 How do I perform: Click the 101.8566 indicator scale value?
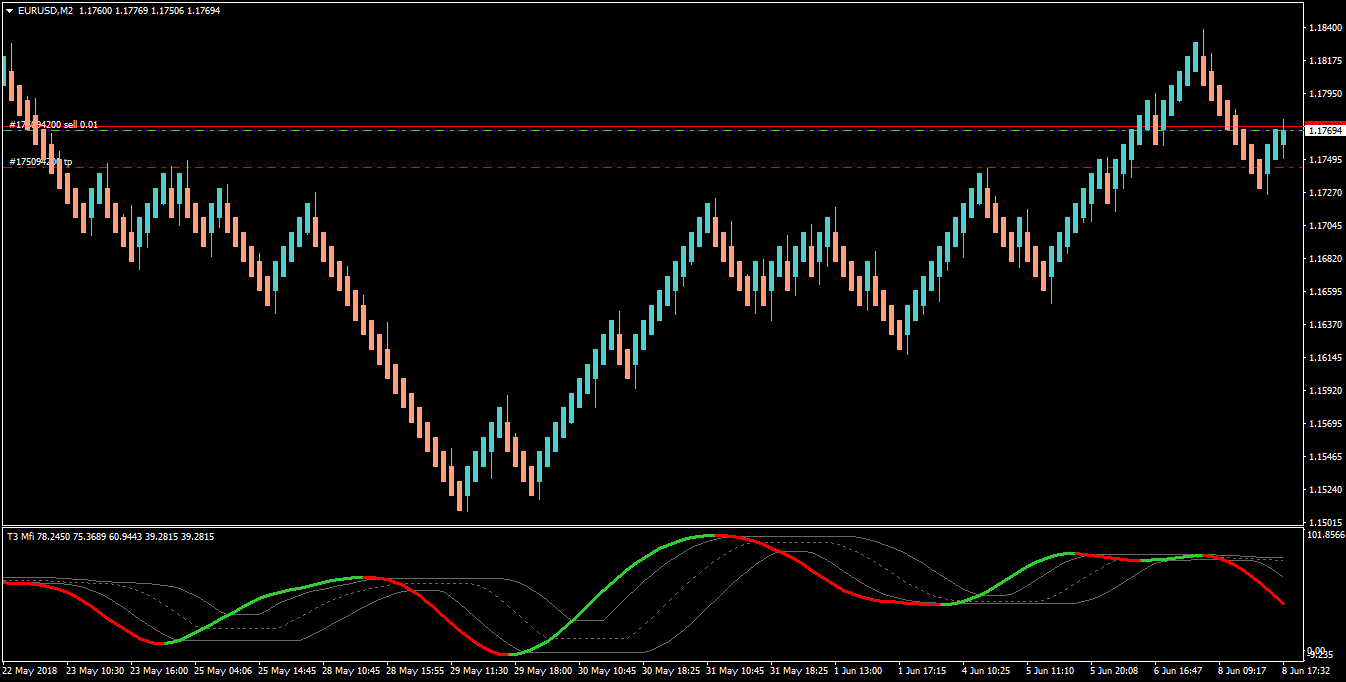tap(1326, 535)
